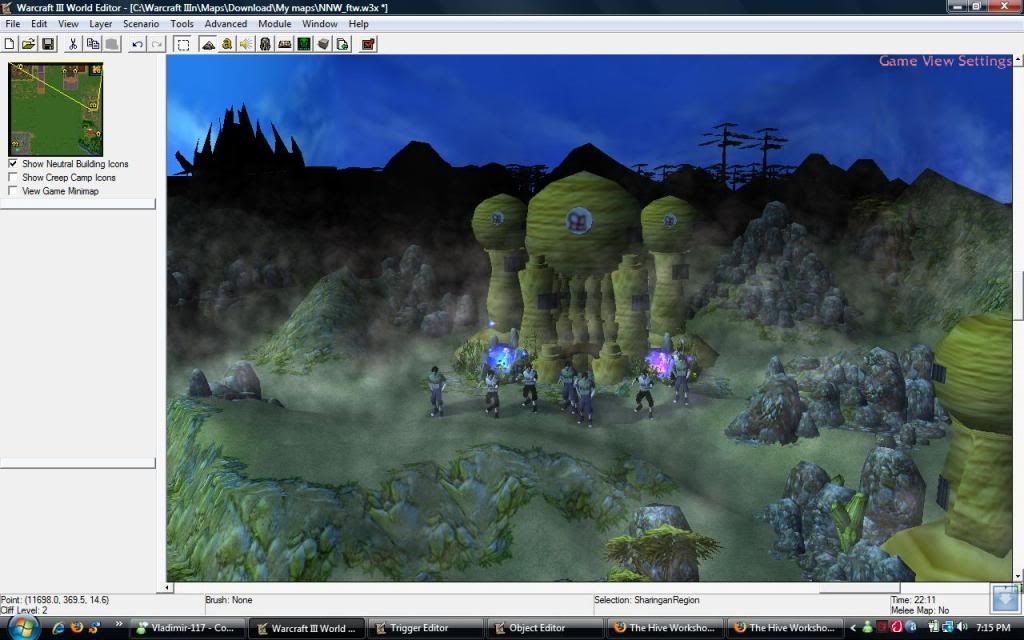This screenshot has height=640, width=1024.
Task: Open the Import Manager toolbar icon
Action: pyautogui.click(x=343, y=44)
